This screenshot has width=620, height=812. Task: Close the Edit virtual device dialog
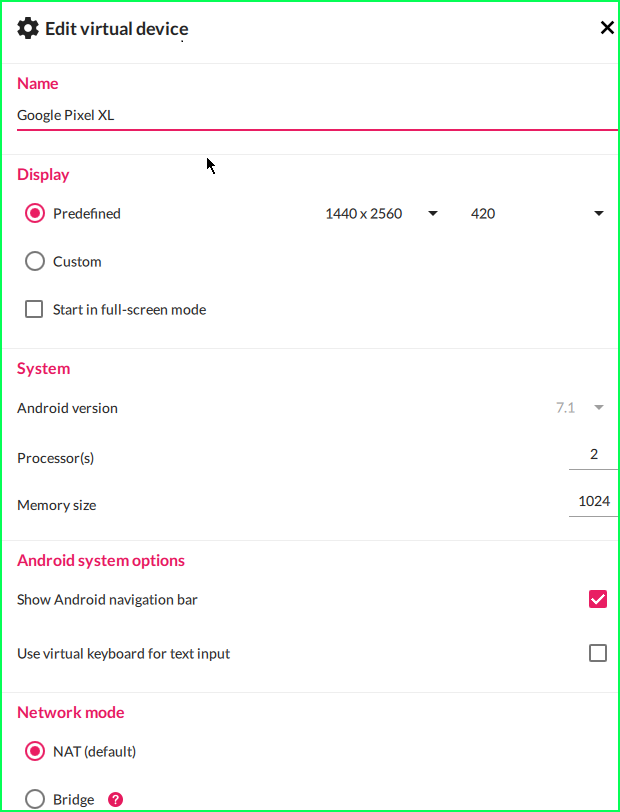pyautogui.click(x=607, y=28)
